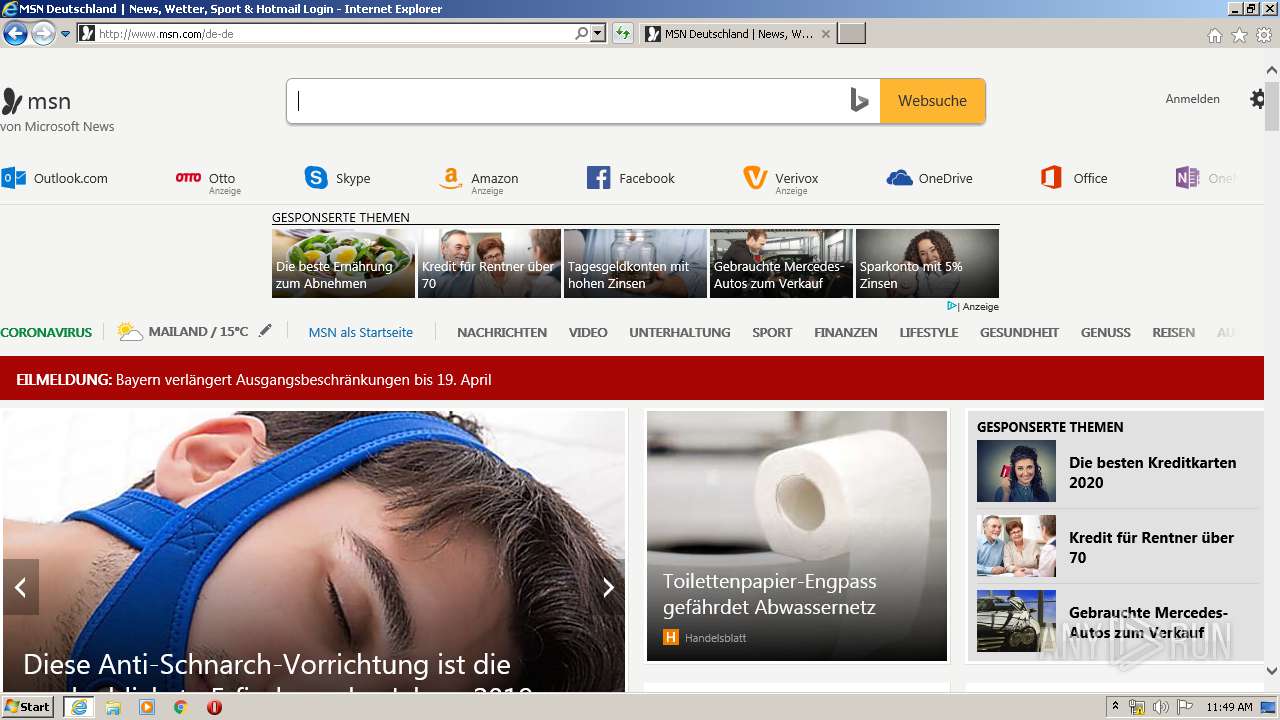Image resolution: width=1280 pixels, height=720 pixels.
Task: Open the Facebook shortcut
Action: click(631, 178)
